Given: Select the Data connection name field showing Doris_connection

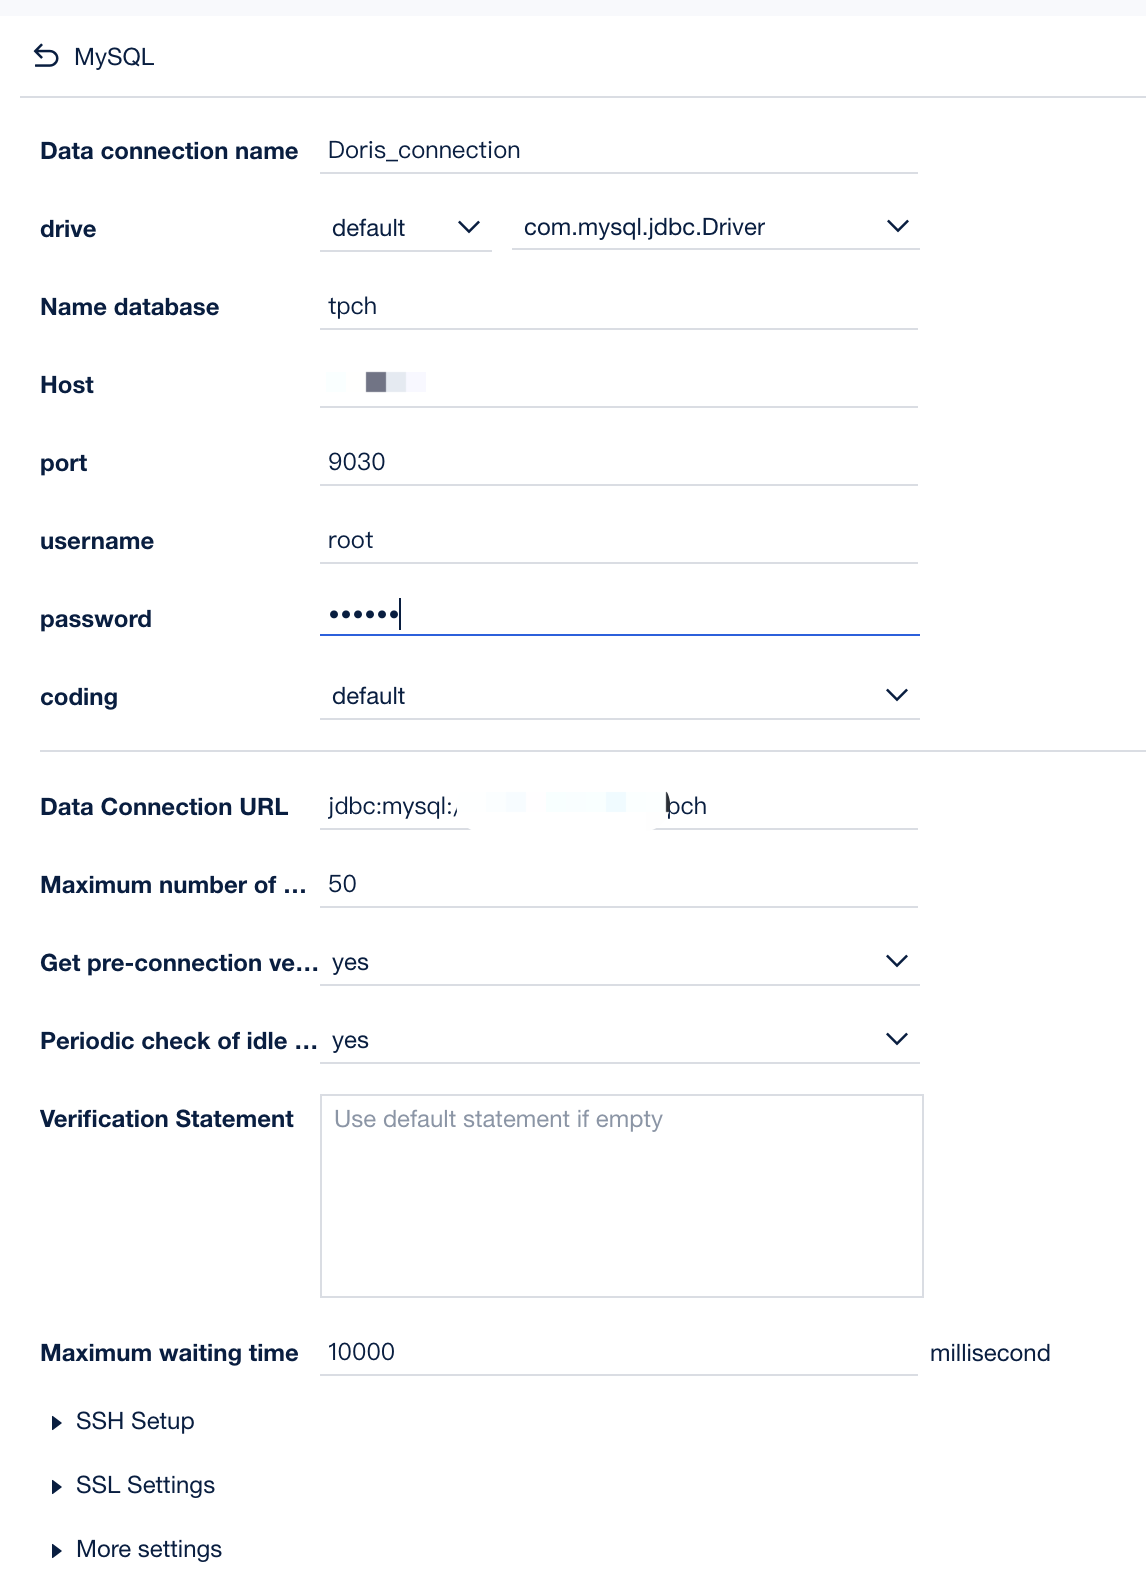Looking at the screenshot, I should [x=618, y=150].
